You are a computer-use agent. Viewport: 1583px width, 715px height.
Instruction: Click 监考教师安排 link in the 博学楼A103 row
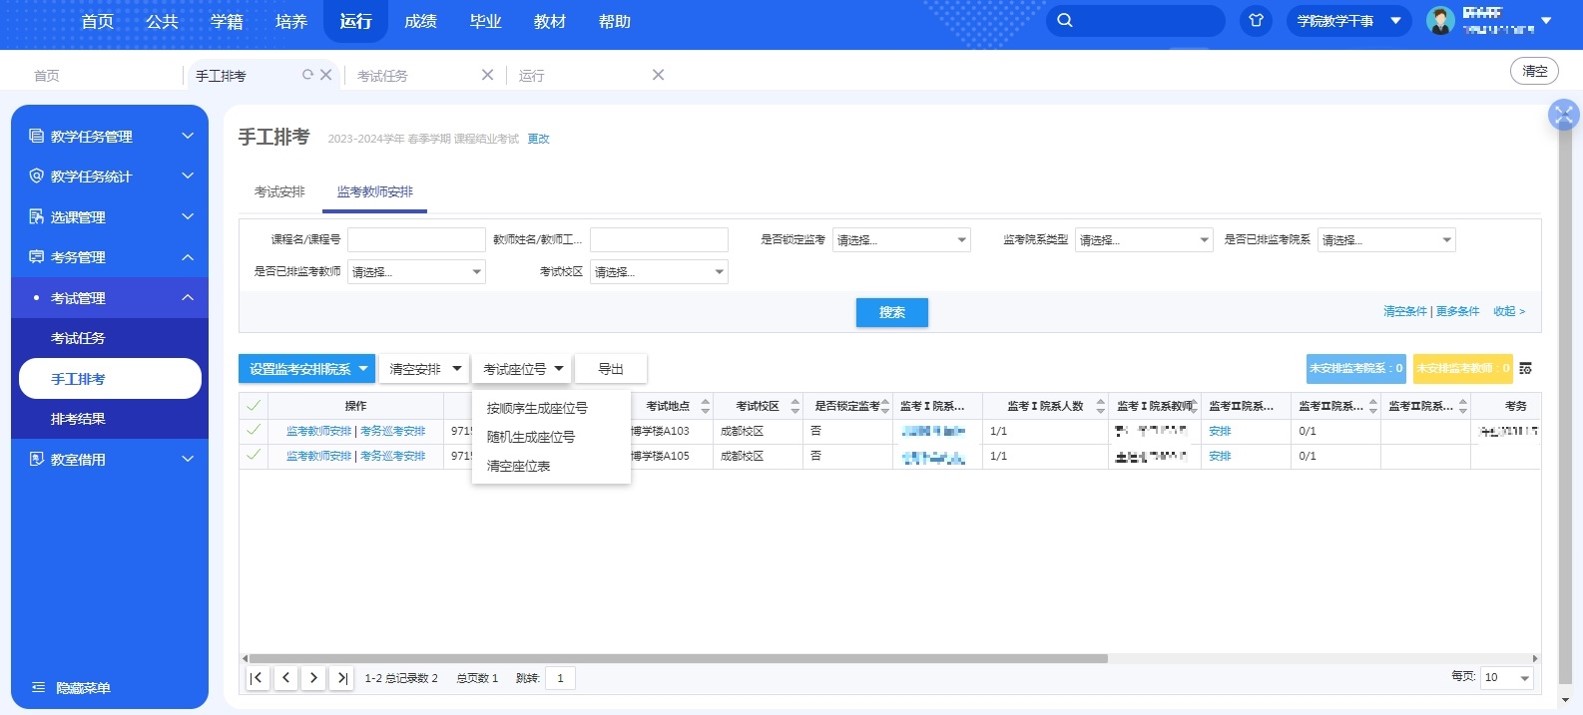319,431
